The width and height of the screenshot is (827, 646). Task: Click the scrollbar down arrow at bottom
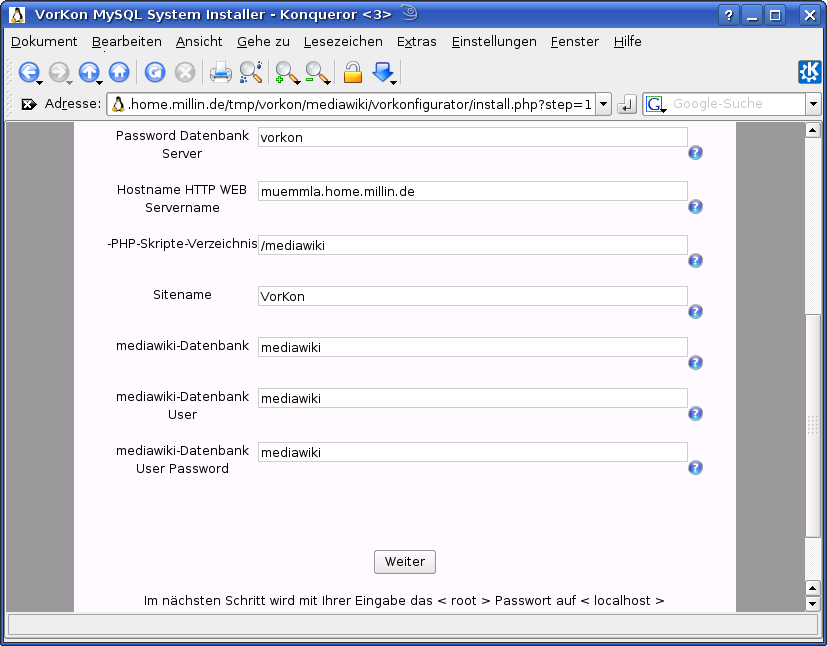[x=812, y=603]
